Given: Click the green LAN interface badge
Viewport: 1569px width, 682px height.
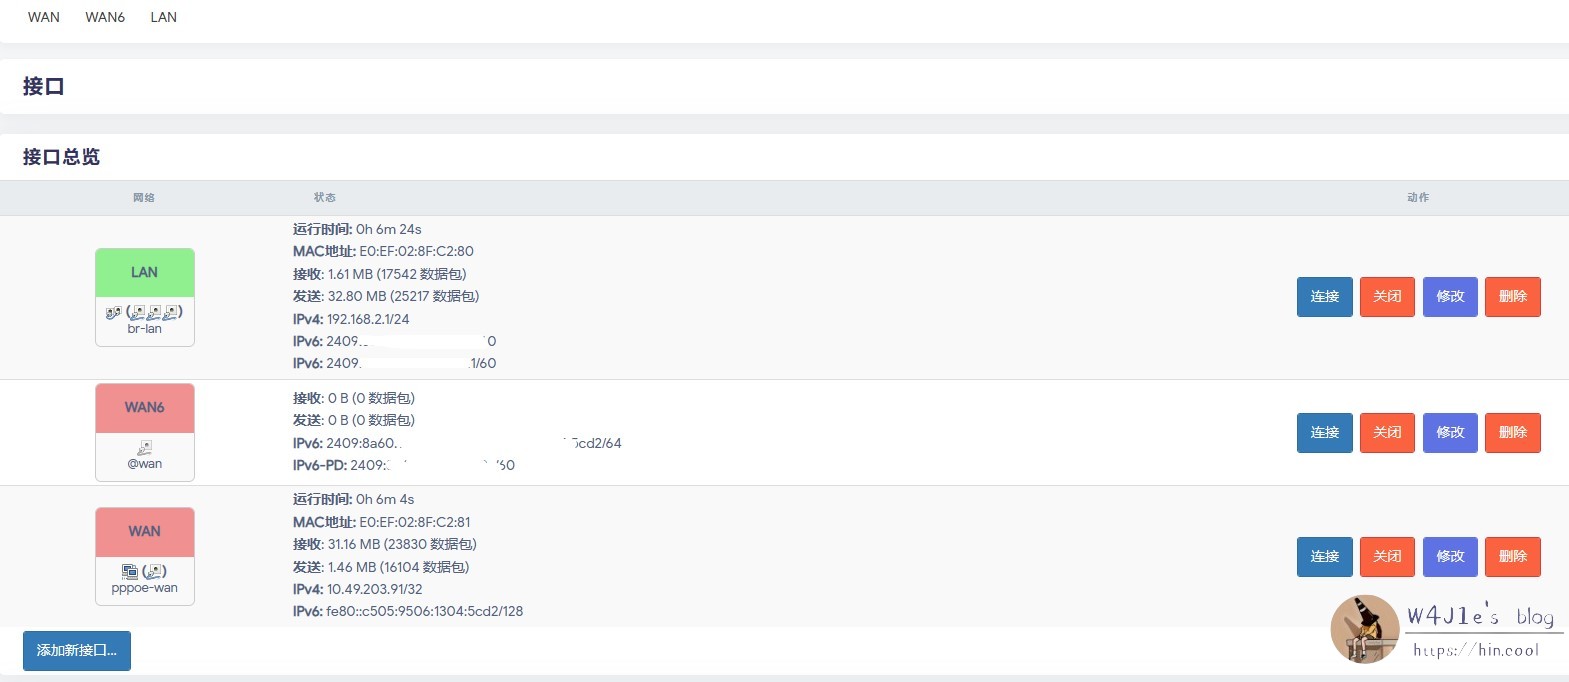Looking at the screenshot, I should [x=145, y=273].
